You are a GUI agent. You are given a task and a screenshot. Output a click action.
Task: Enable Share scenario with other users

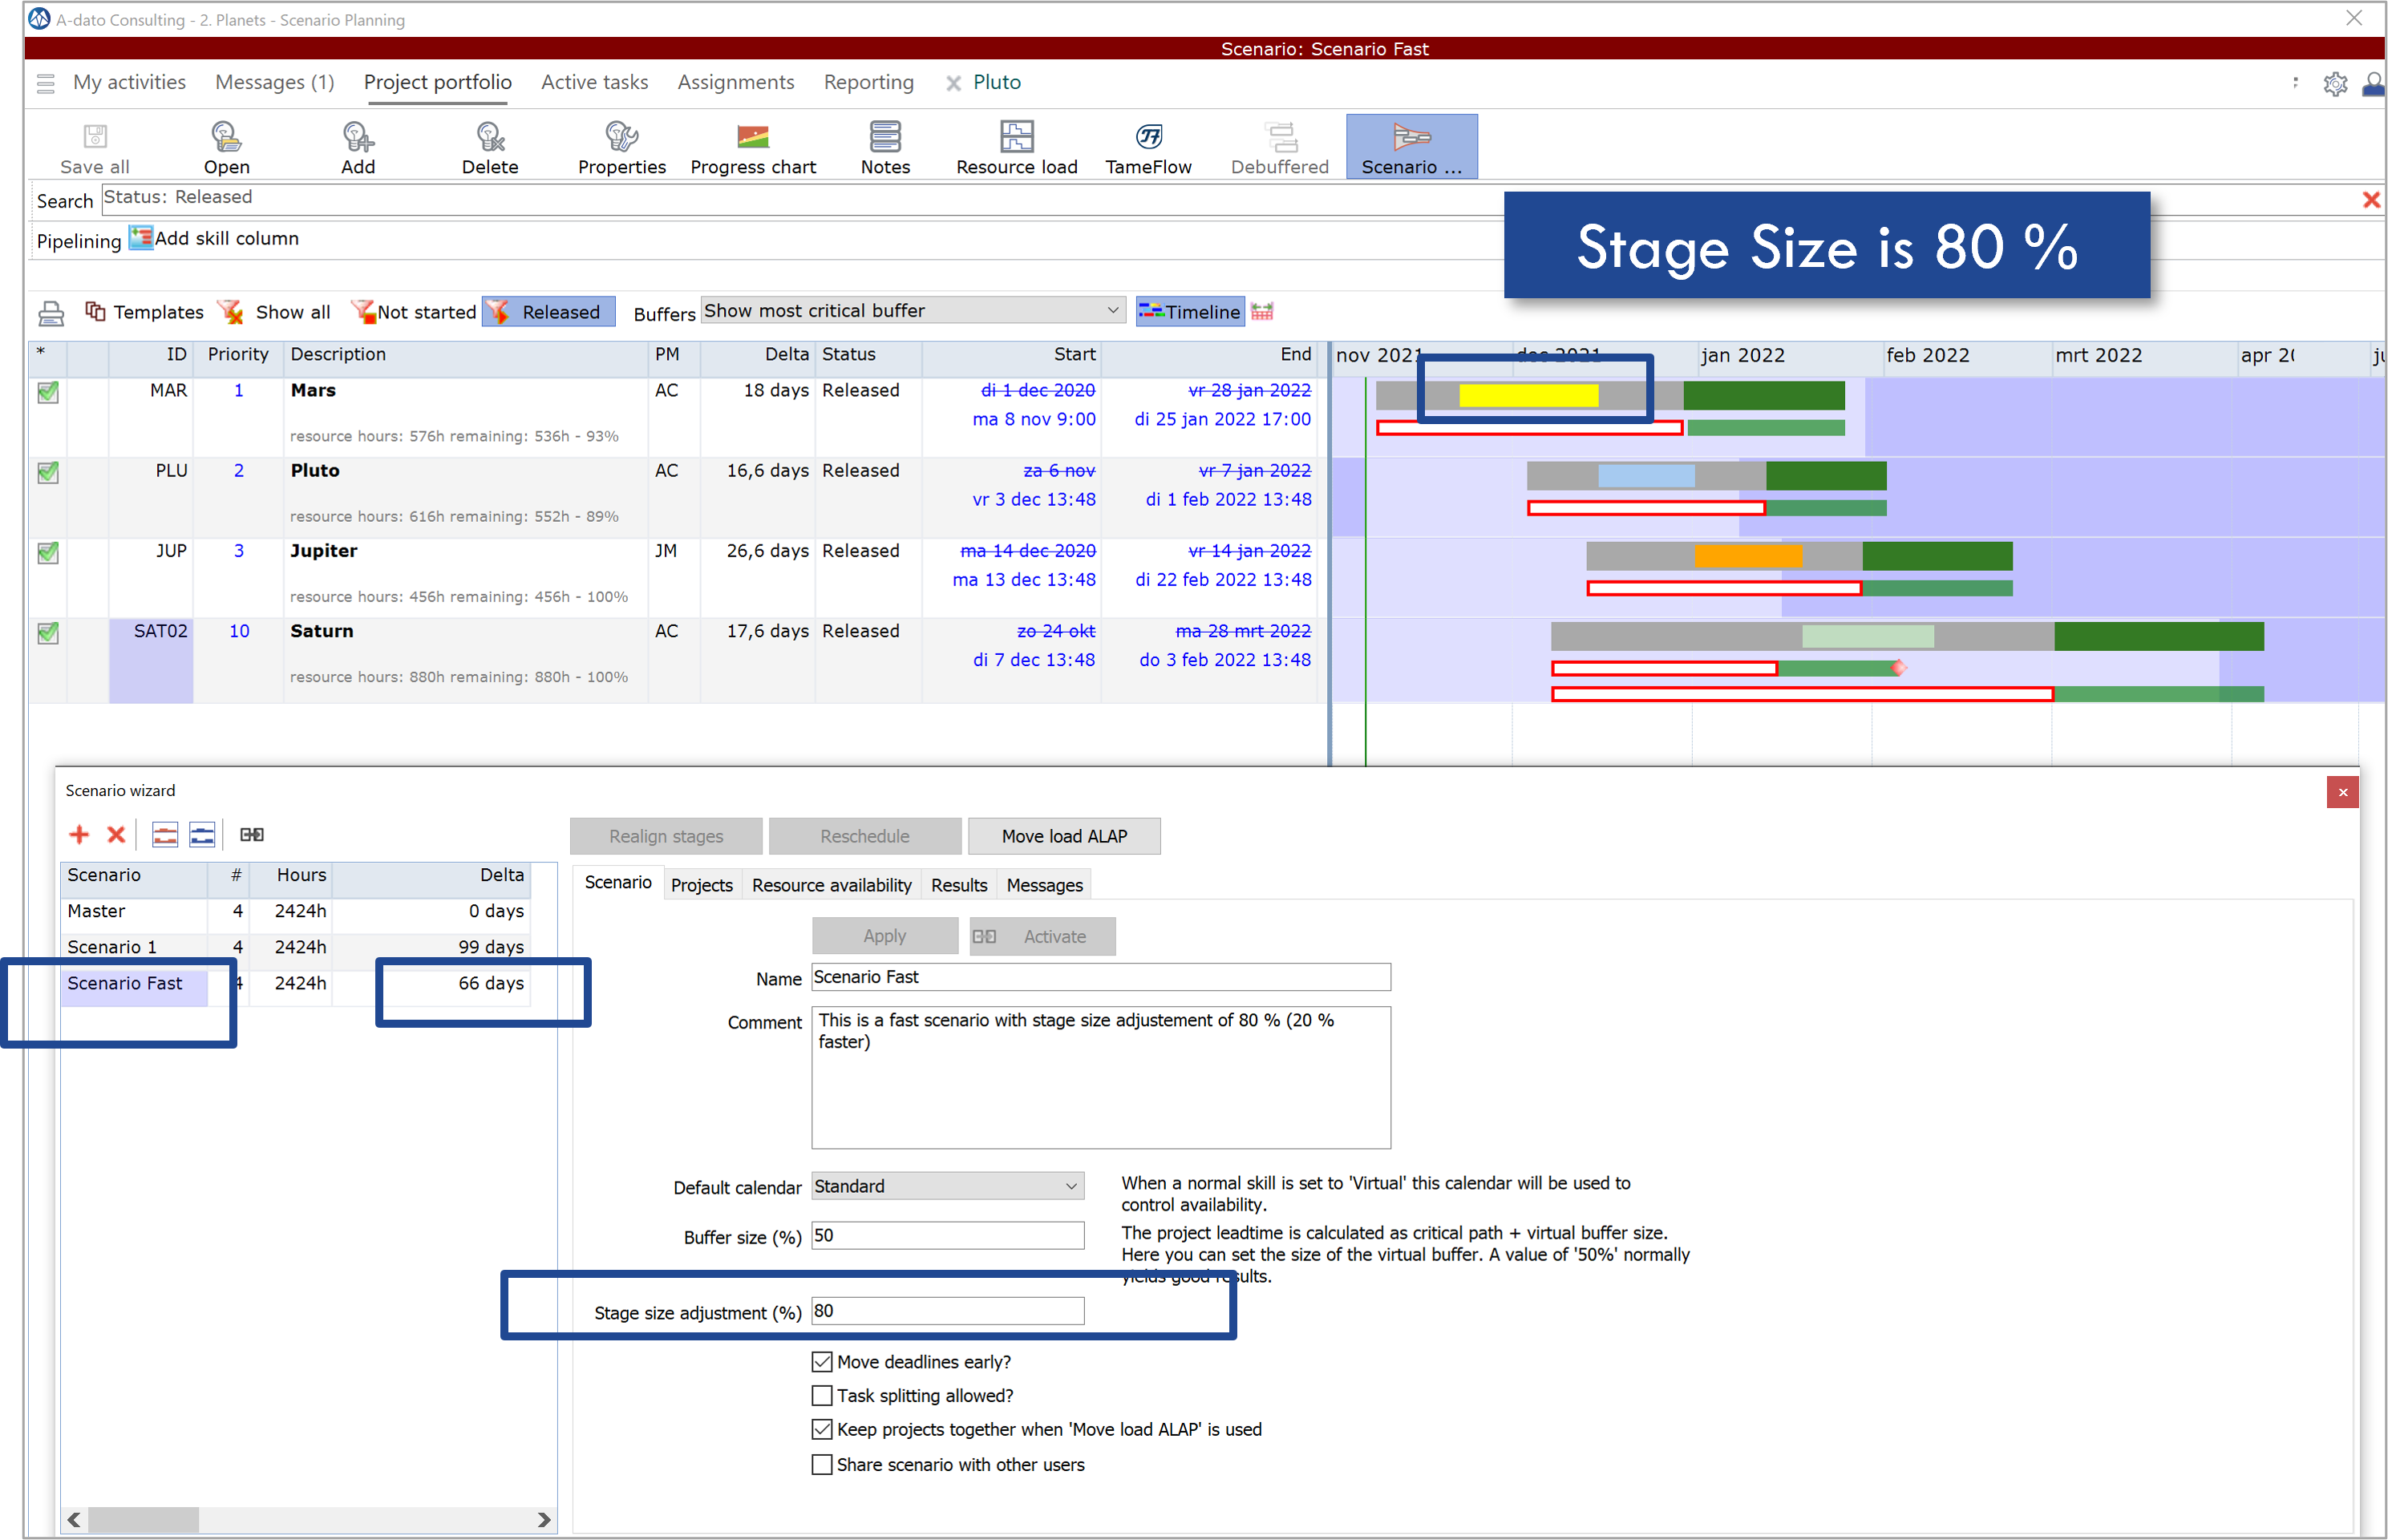click(x=822, y=1464)
